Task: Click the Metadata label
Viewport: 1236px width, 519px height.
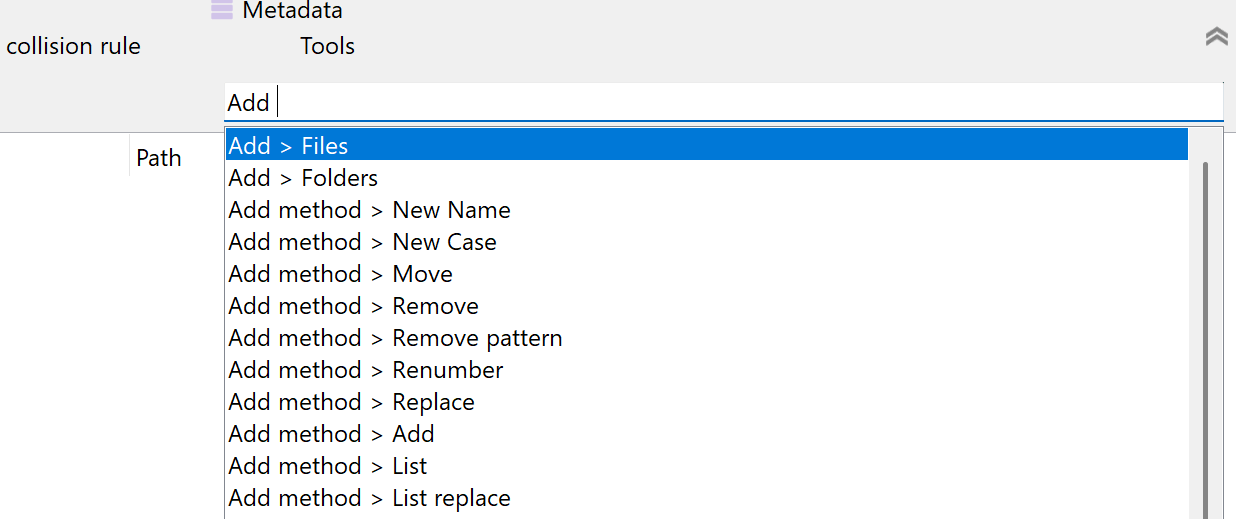Action: (292, 11)
